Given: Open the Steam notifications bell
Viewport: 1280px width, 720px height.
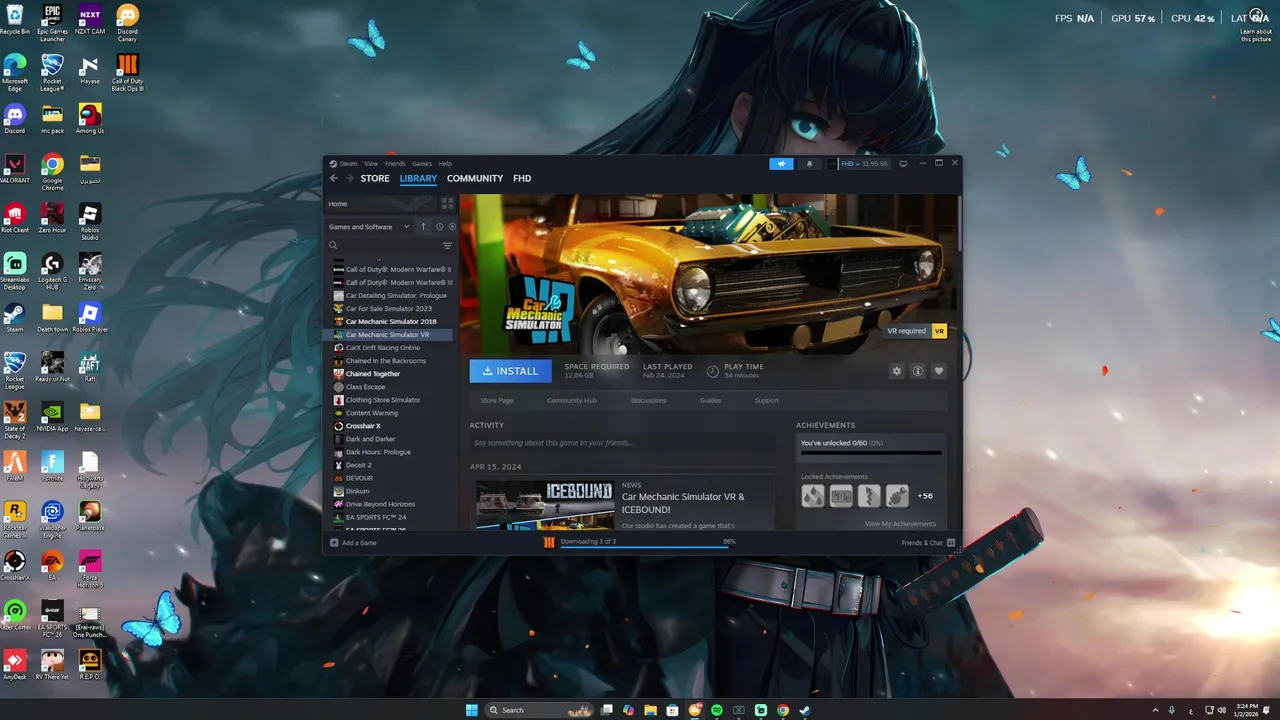Looking at the screenshot, I should pos(809,164).
